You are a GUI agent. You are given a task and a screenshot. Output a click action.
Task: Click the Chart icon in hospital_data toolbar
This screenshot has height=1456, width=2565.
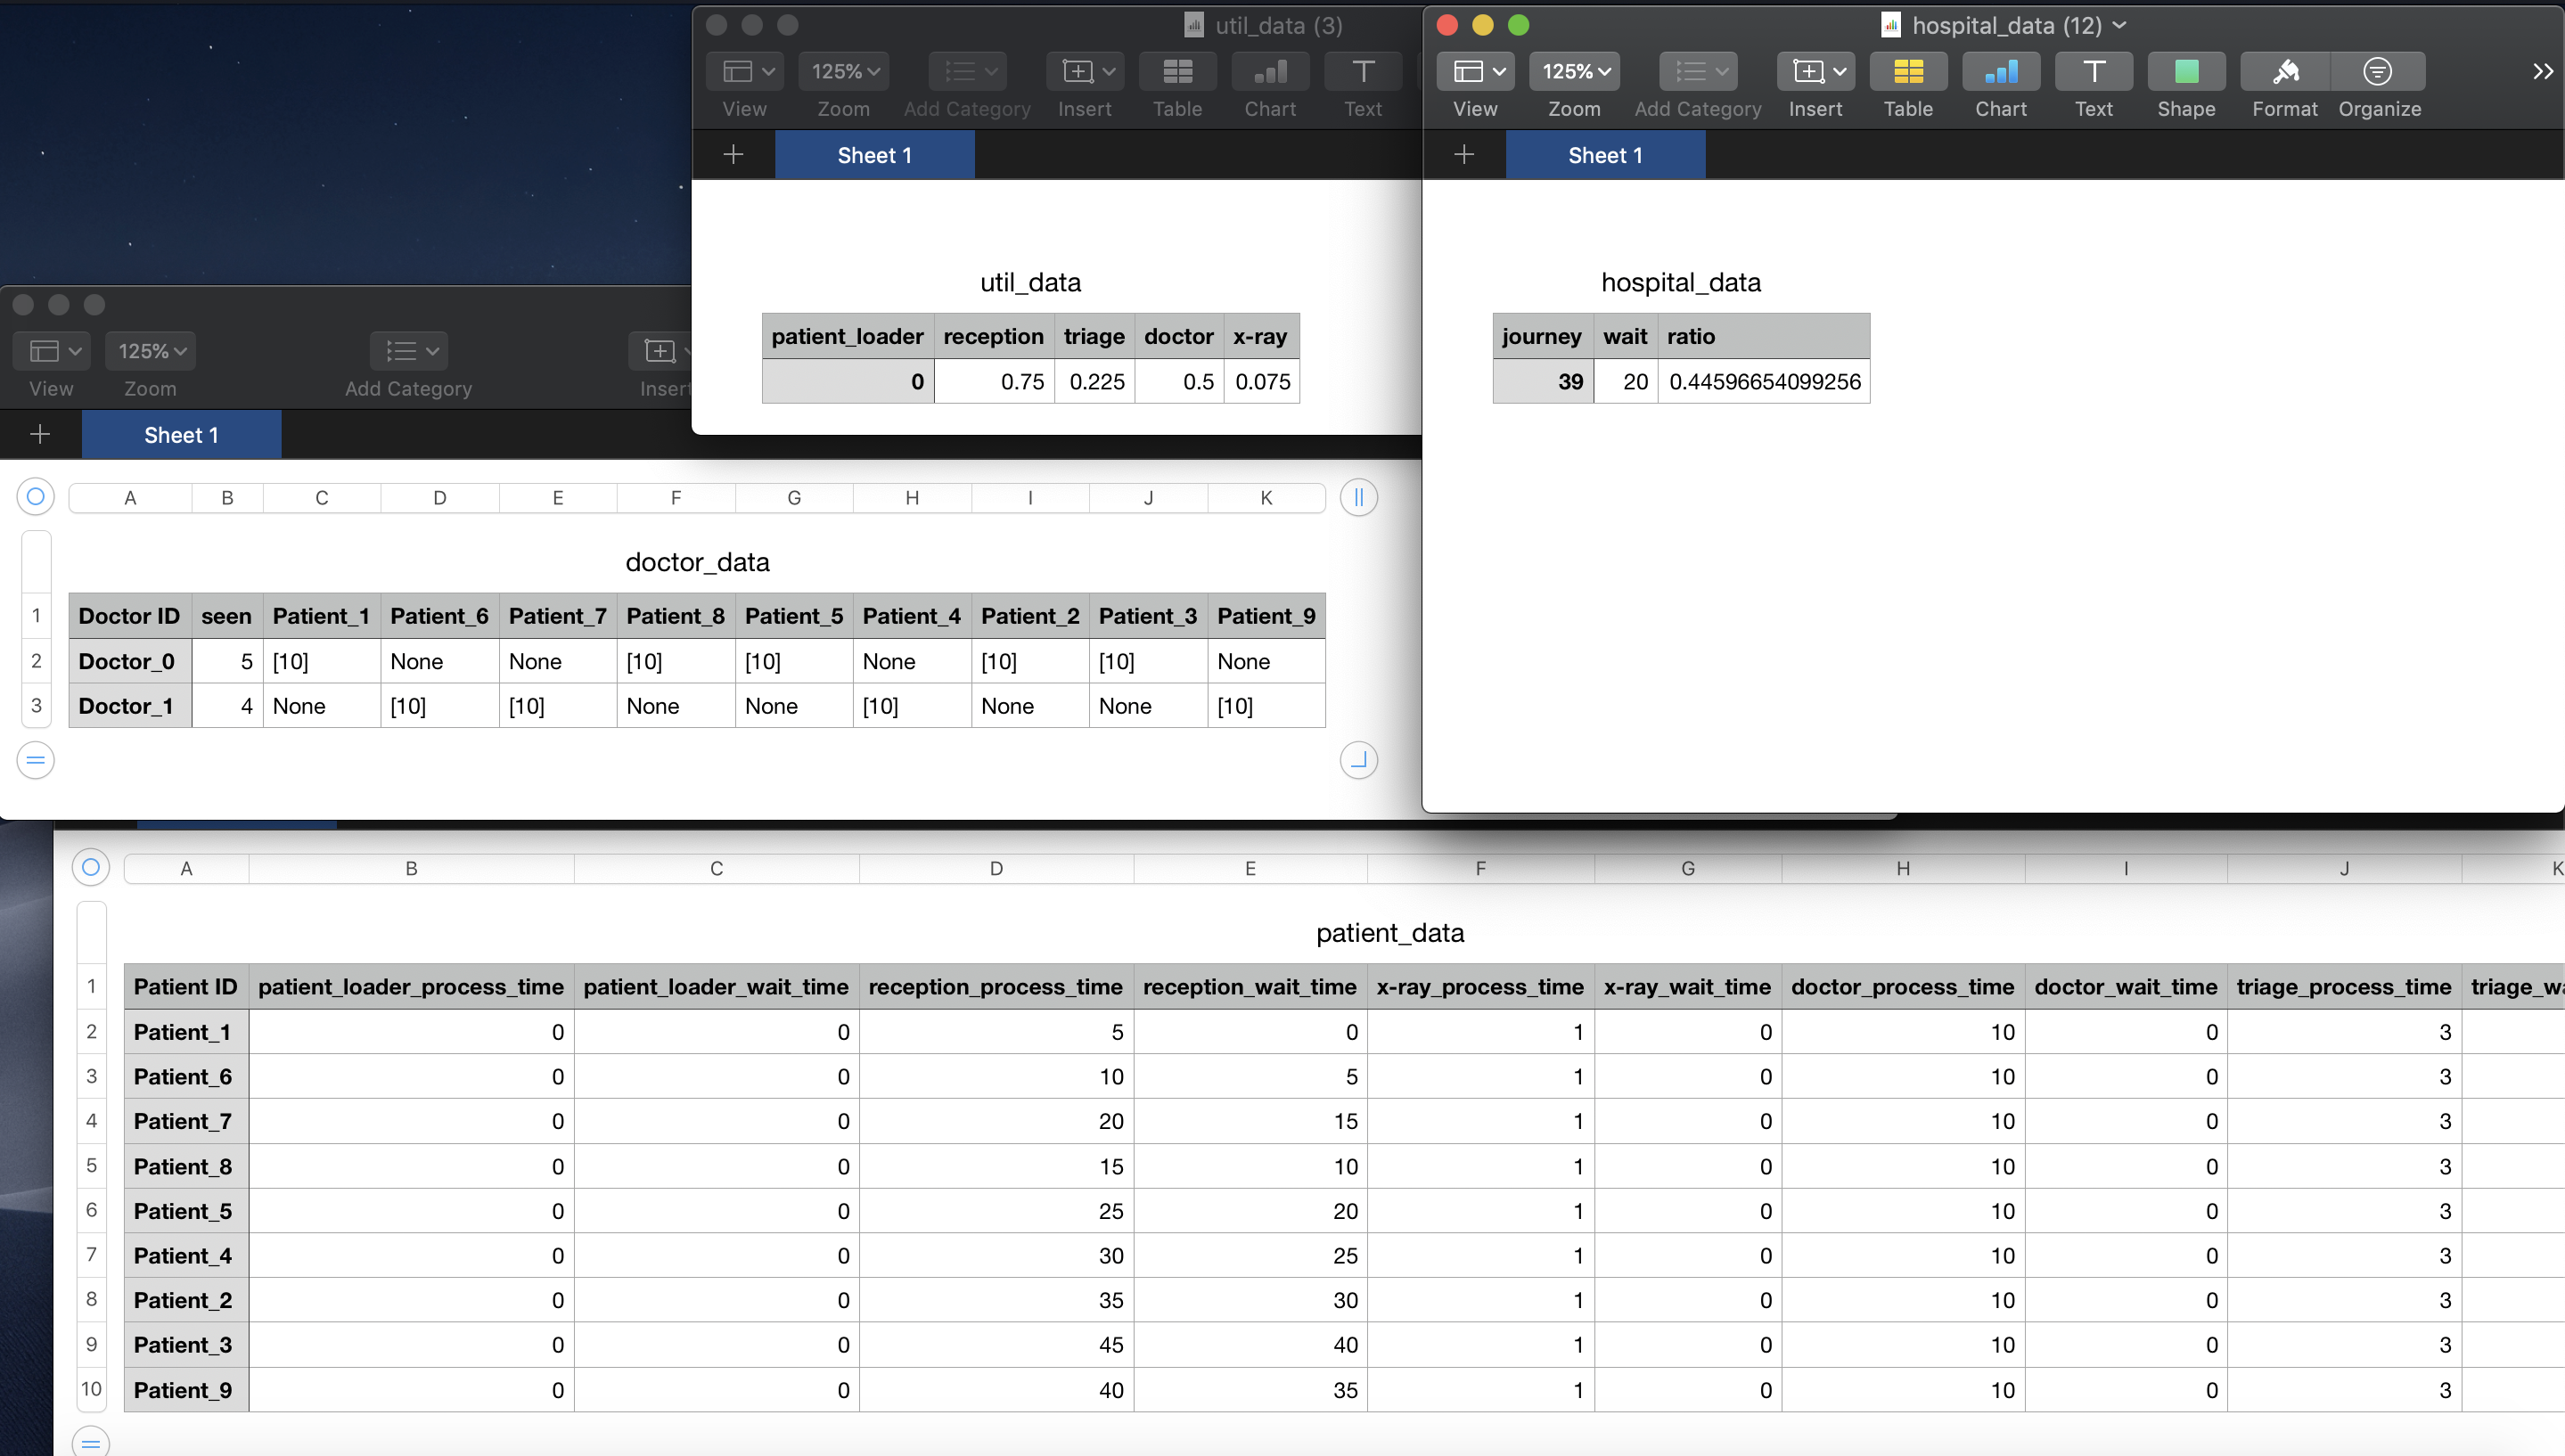(2000, 72)
